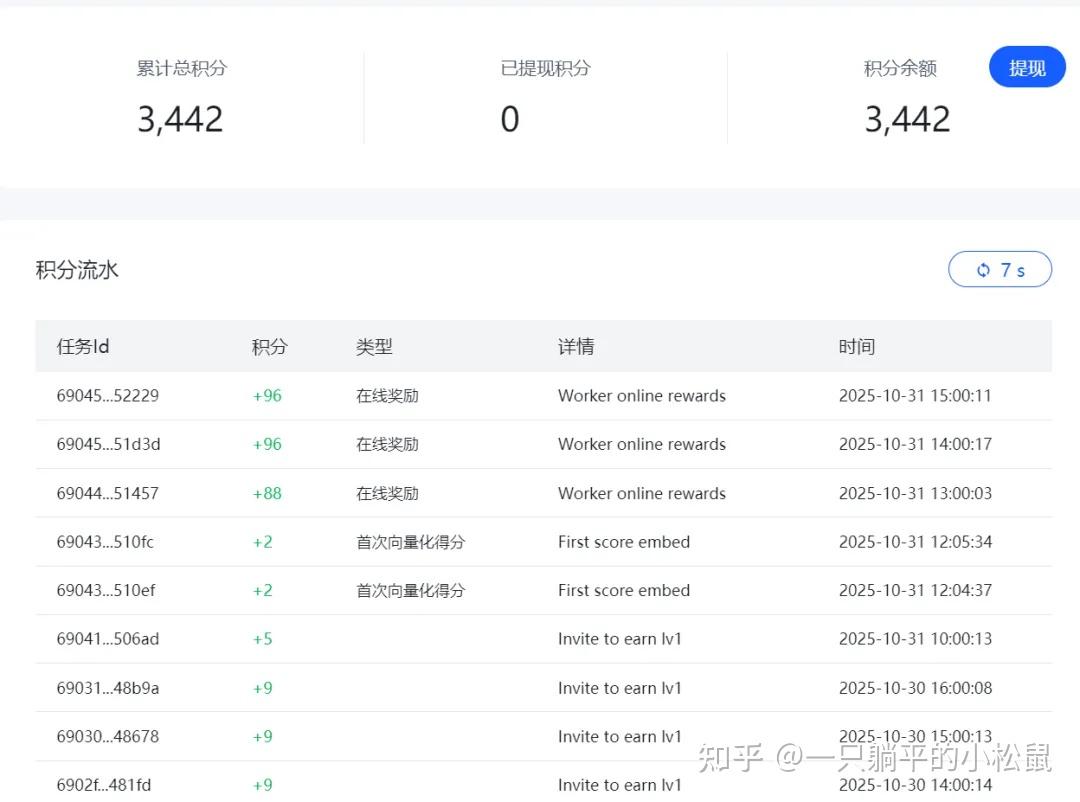This screenshot has height=802, width=1080.
Task: Click the +88 points entry
Action: pyautogui.click(x=267, y=493)
